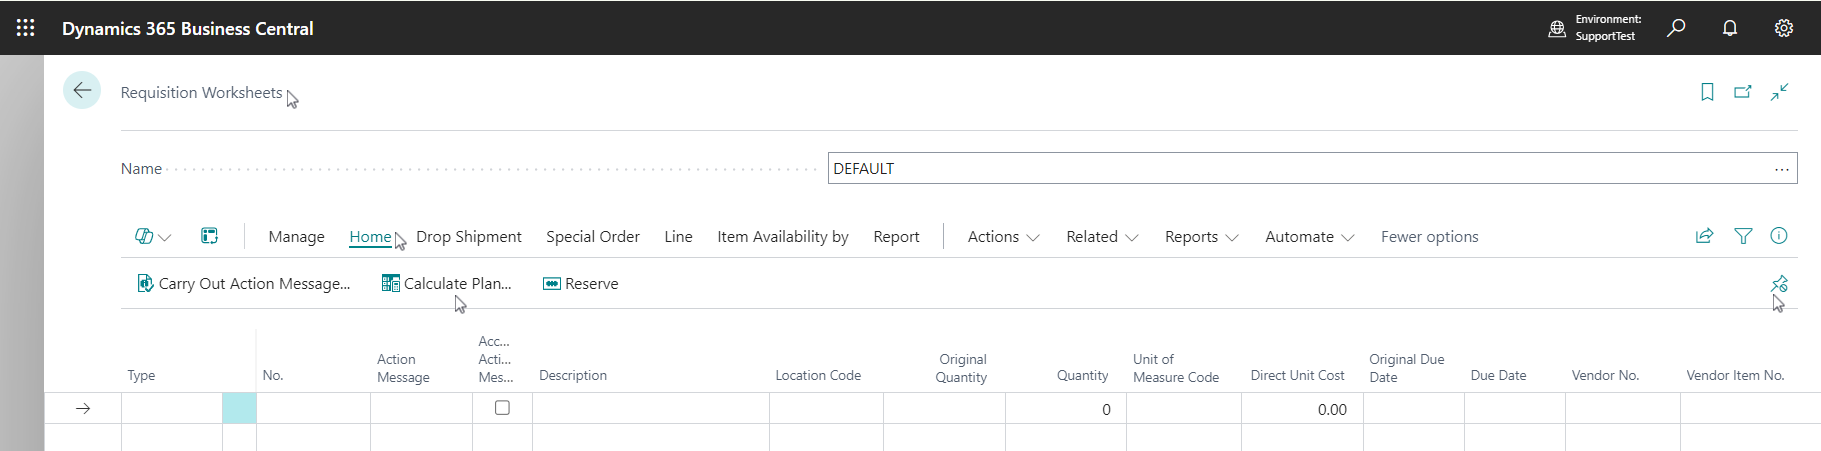Toggle Accept Action Message checkbox

[x=502, y=408]
